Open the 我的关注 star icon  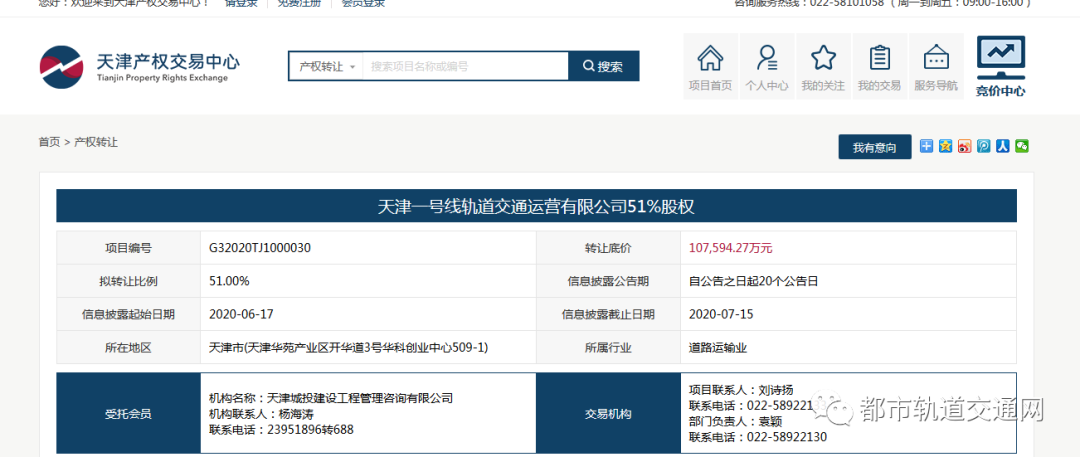click(x=823, y=67)
